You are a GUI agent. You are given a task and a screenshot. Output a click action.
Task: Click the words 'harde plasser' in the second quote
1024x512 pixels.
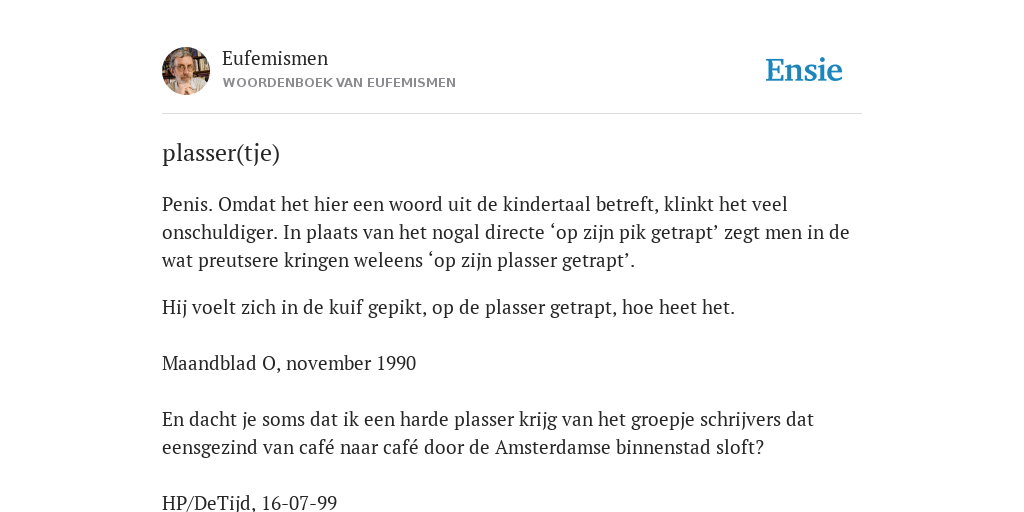pyautogui.click(x=455, y=419)
